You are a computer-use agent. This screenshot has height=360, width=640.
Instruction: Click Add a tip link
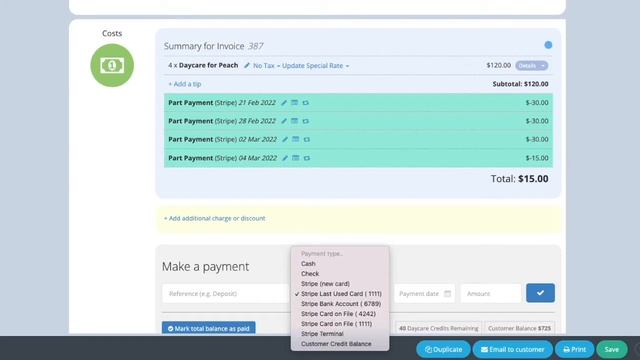(x=184, y=84)
